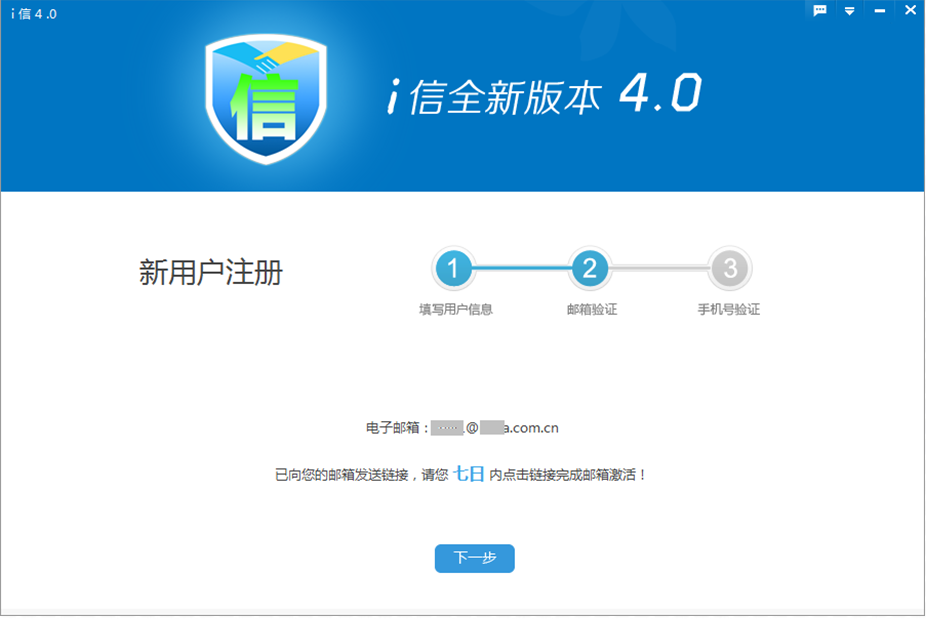Image resolution: width=926 pixels, height=619 pixels.
Task: Click the 下一步 button
Action: click(474, 558)
